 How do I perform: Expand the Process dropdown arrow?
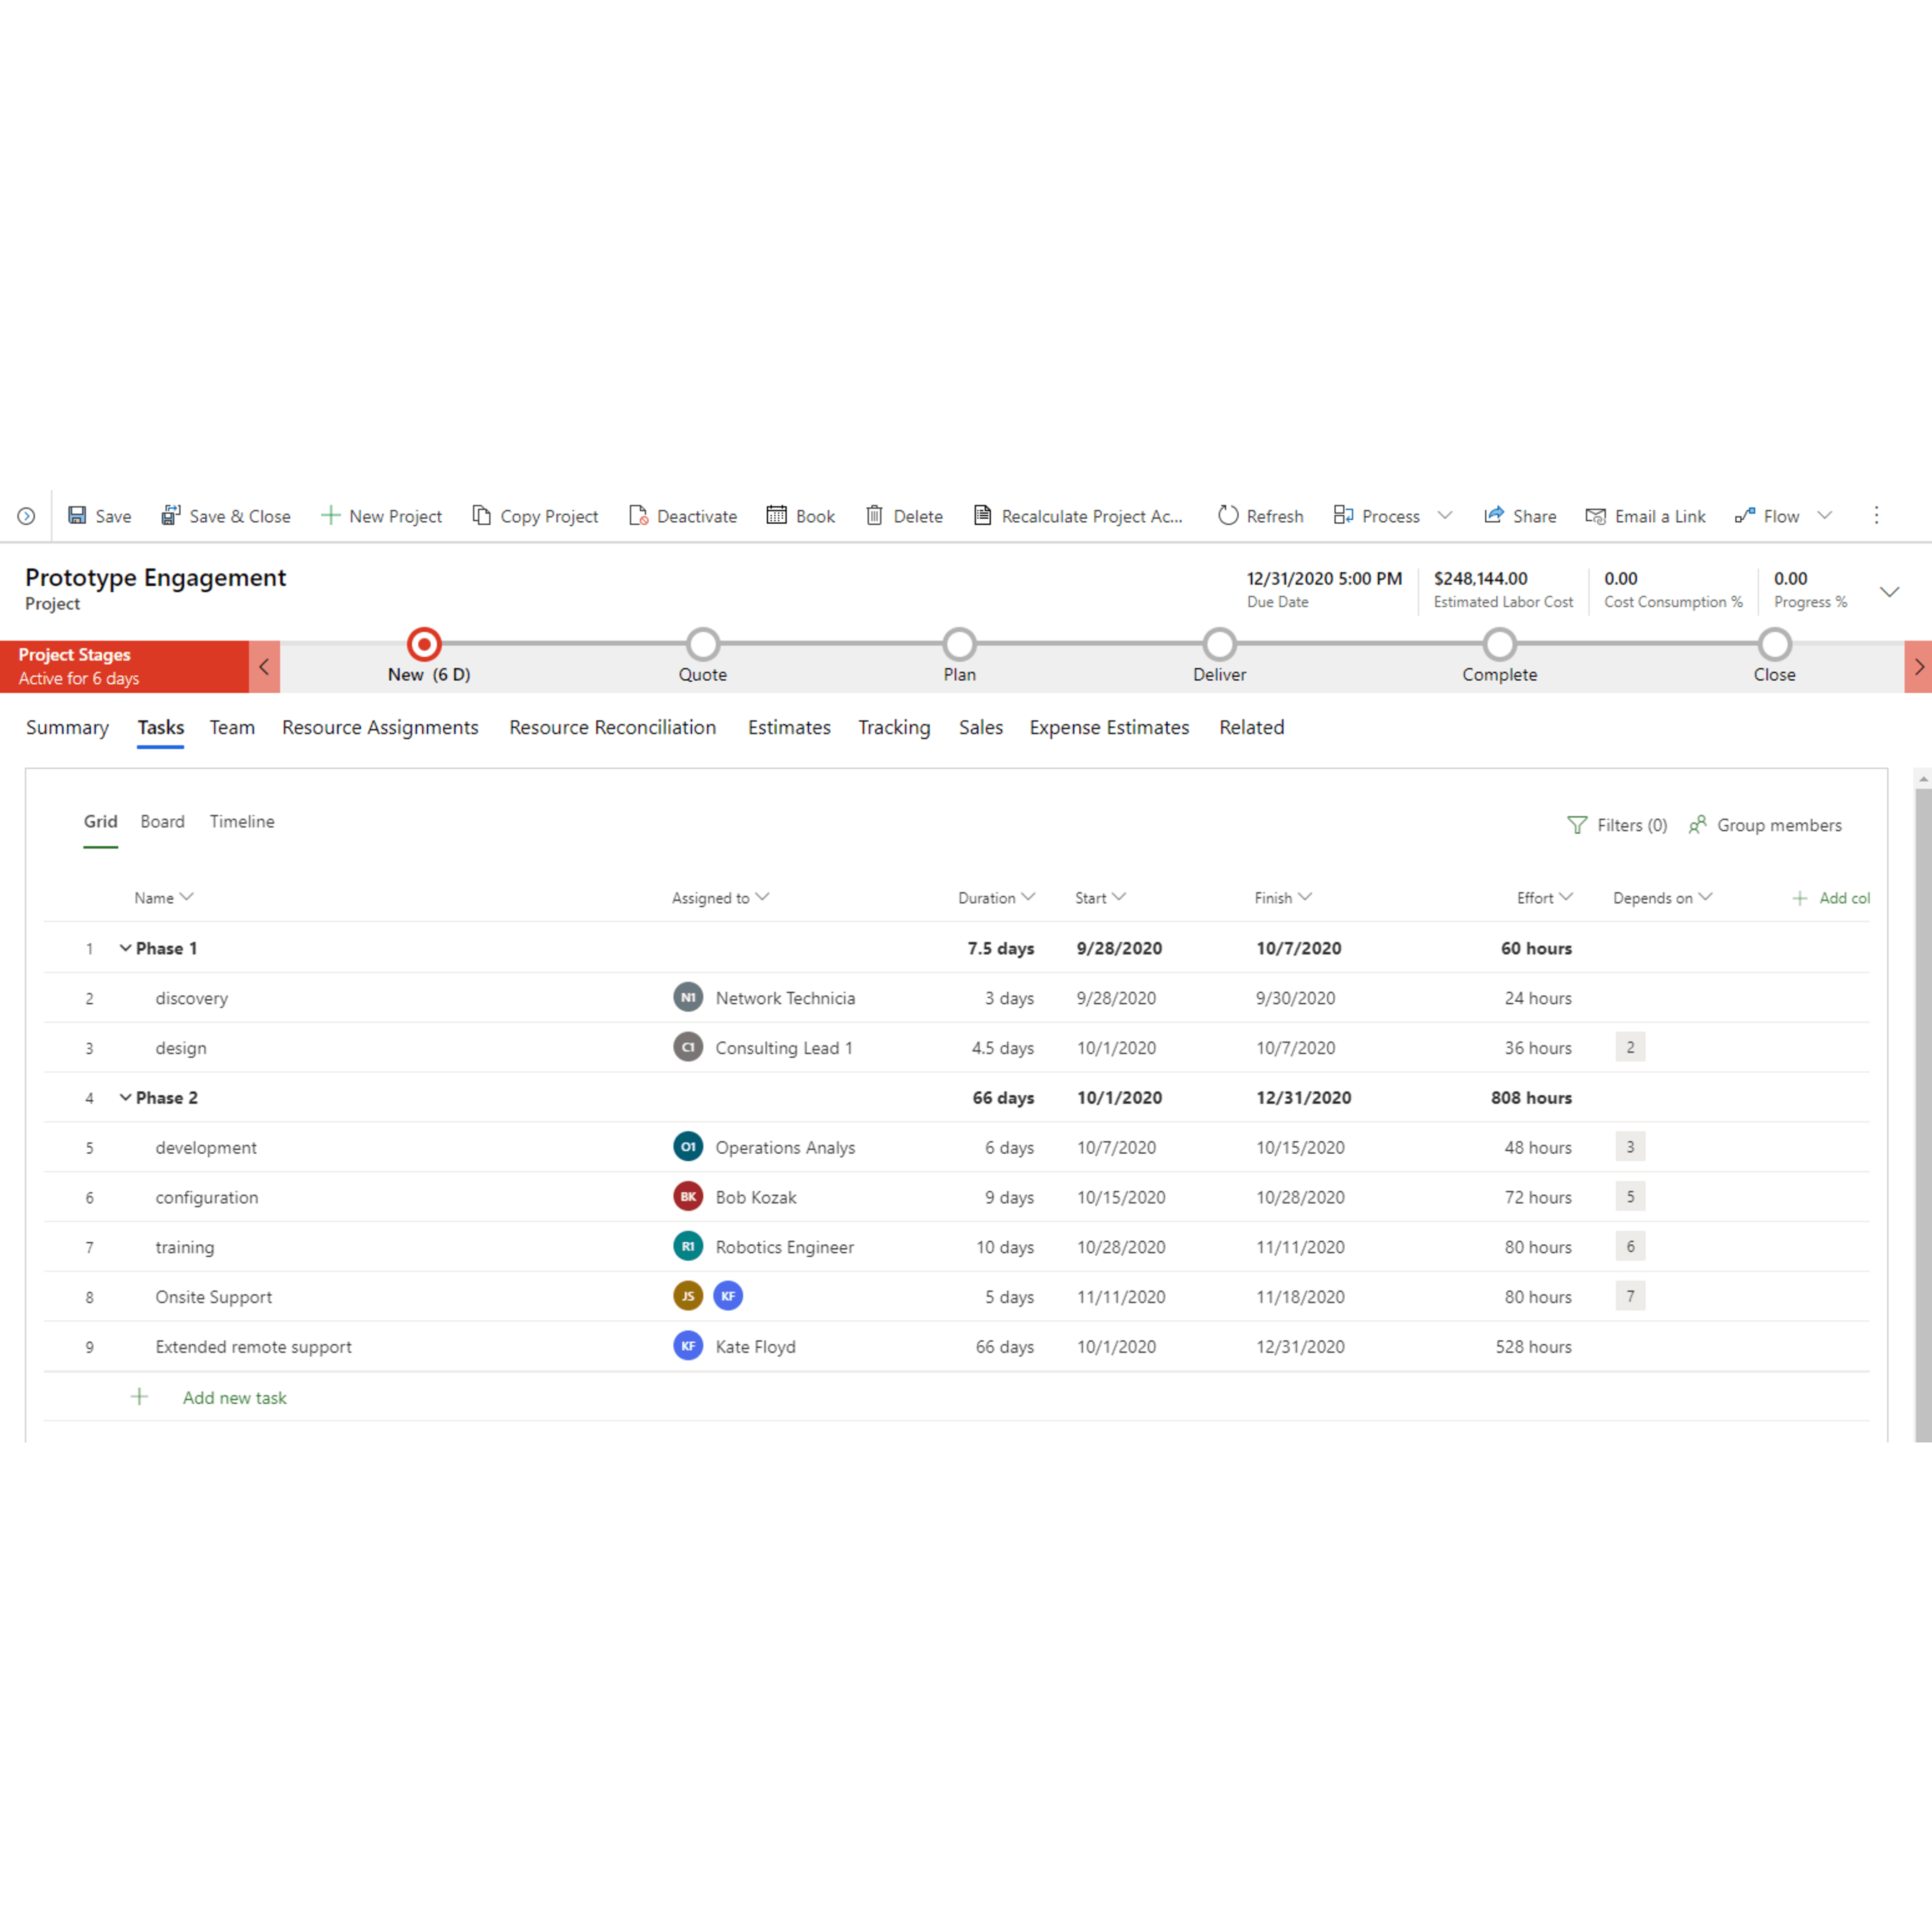click(1445, 515)
